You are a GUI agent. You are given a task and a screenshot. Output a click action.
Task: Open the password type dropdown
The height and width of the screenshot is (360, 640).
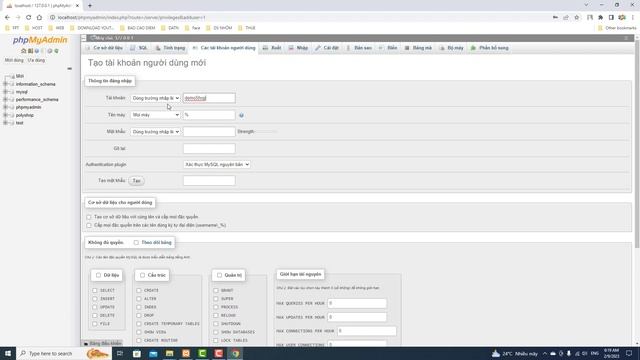point(155,131)
